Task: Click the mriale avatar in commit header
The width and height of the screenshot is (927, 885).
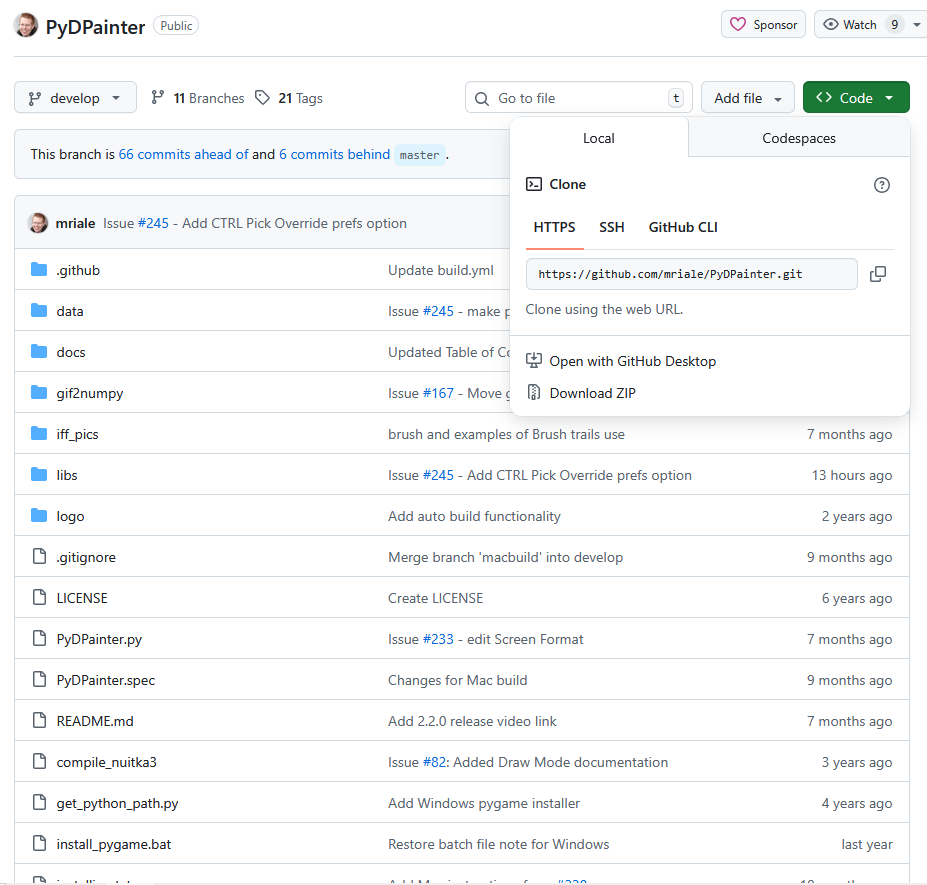Action: [38, 223]
